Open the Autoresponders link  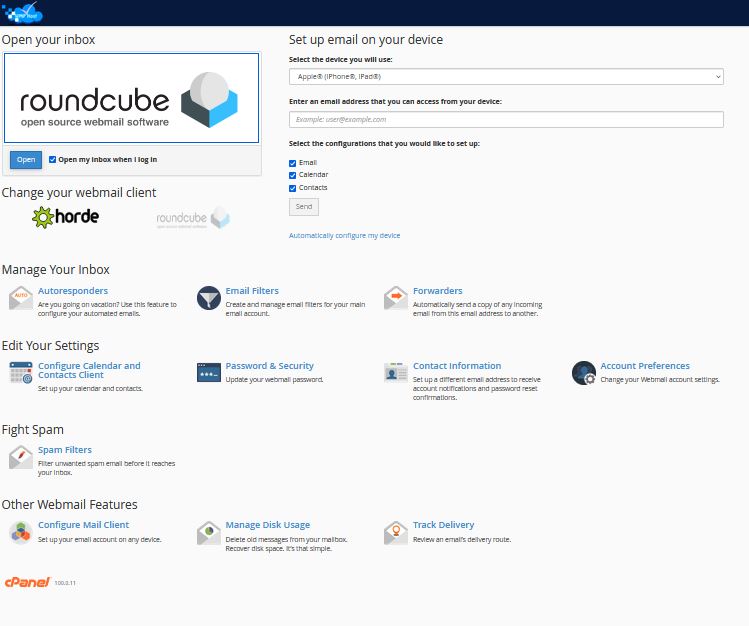[x=73, y=291]
